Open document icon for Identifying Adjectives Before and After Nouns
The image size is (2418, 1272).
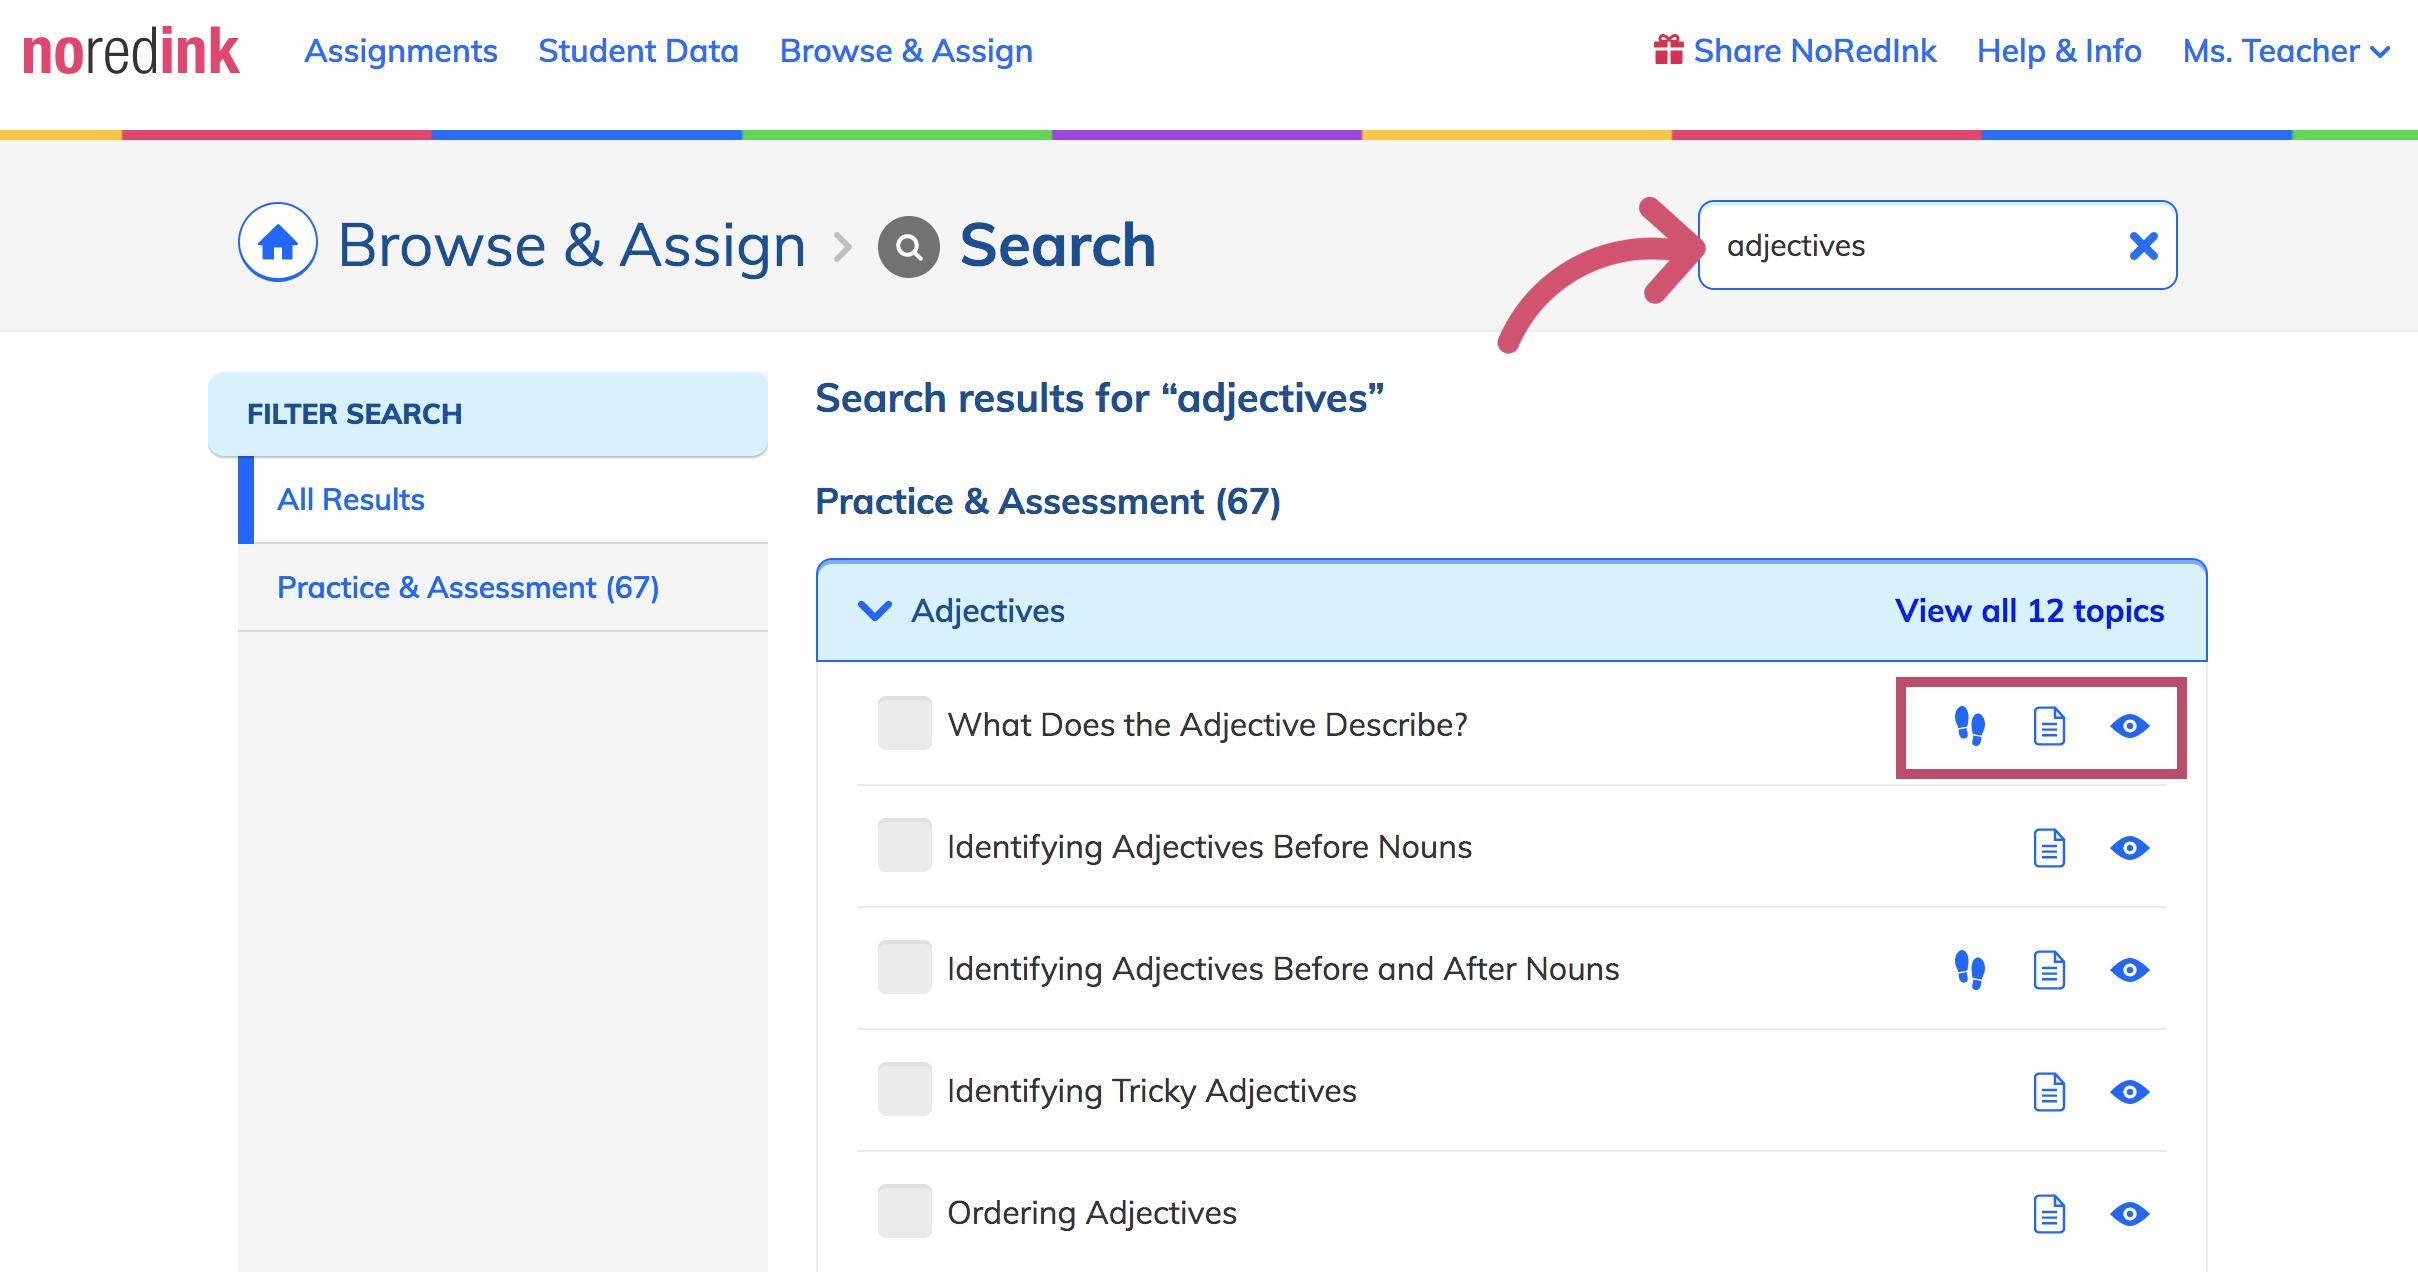tap(2049, 970)
